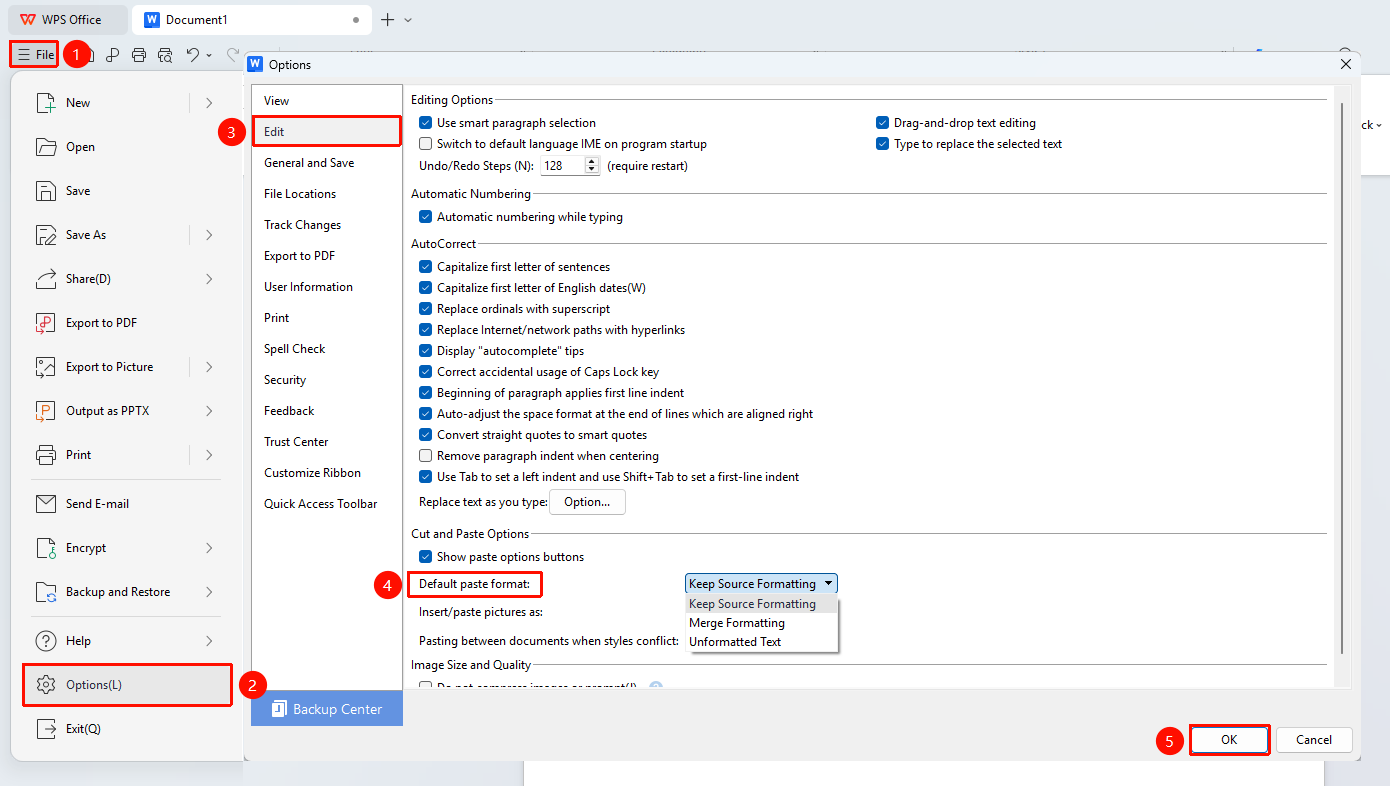Expand the new tab dropdown arrow
The image size is (1390, 786).
click(408, 20)
